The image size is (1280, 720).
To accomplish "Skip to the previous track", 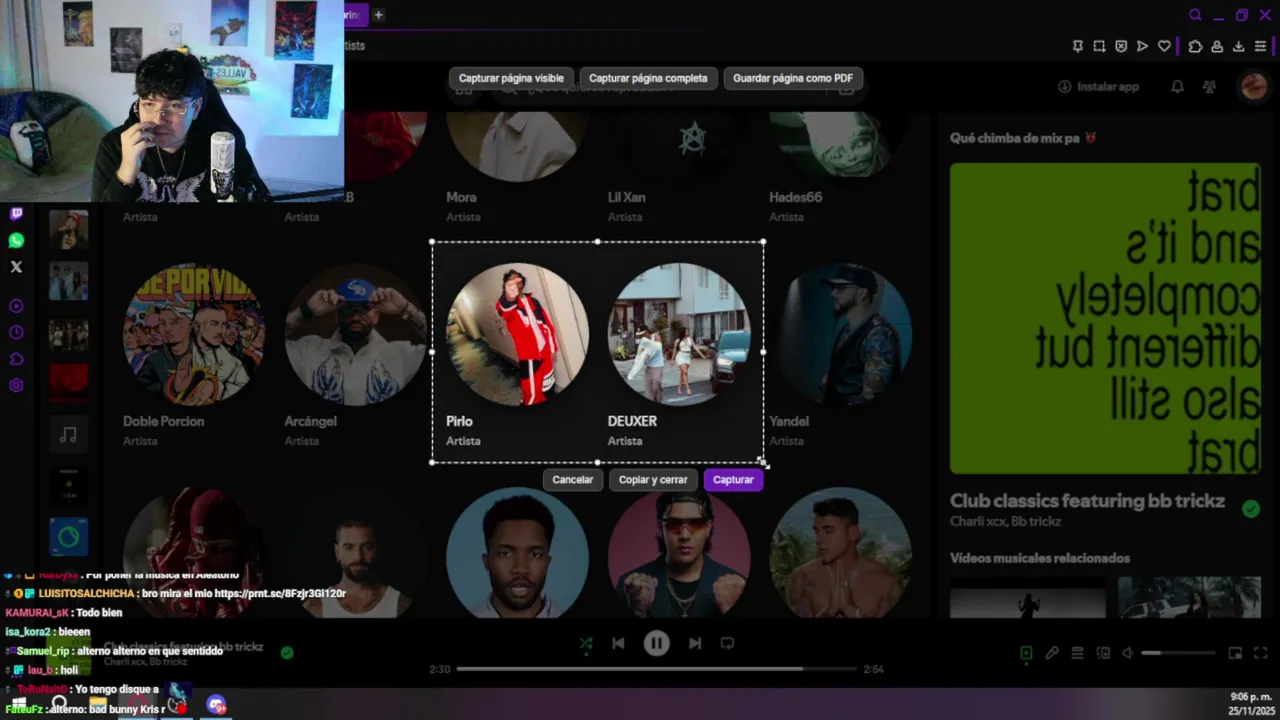I will click(618, 643).
